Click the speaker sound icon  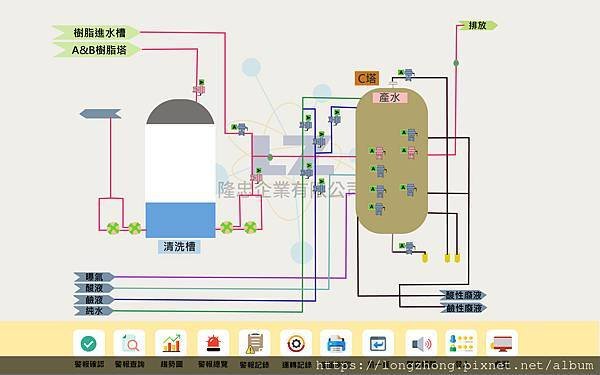(421, 343)
